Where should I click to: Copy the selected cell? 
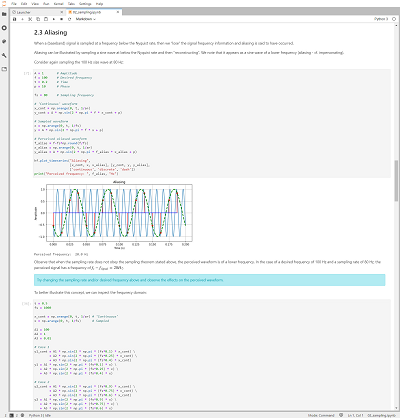pos(38,19)
